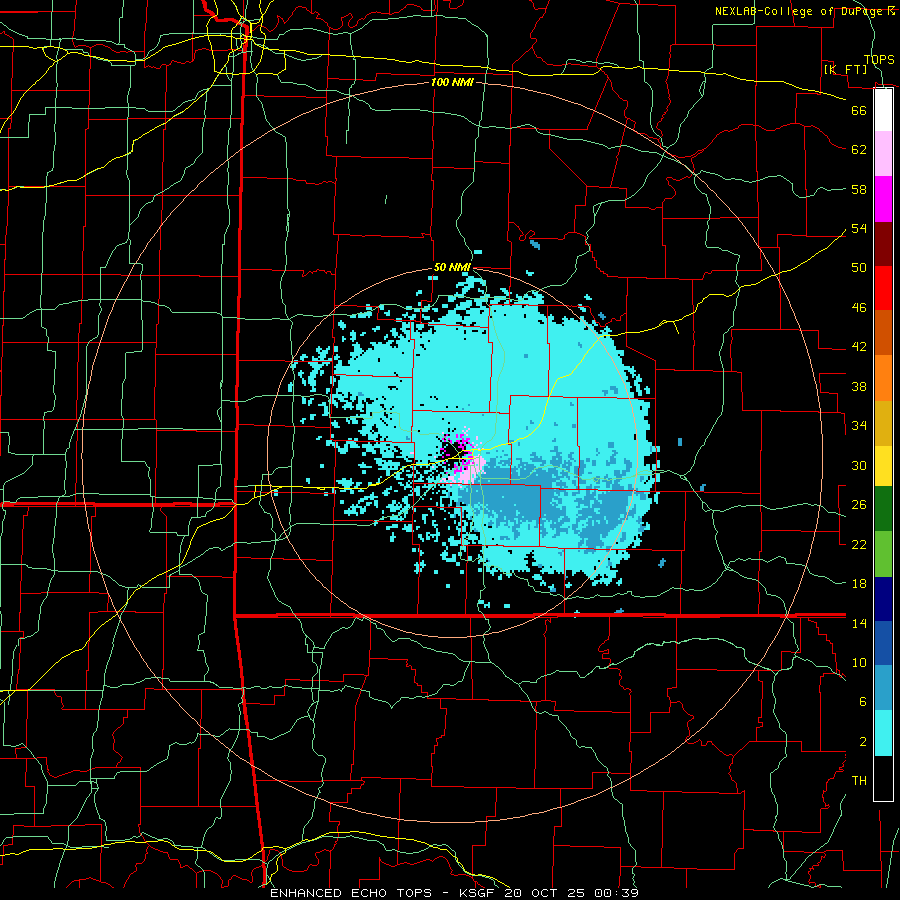This screenshot has height=900, width=900.
Task: Pick the magenta color block in the legend
Action: 883,199
